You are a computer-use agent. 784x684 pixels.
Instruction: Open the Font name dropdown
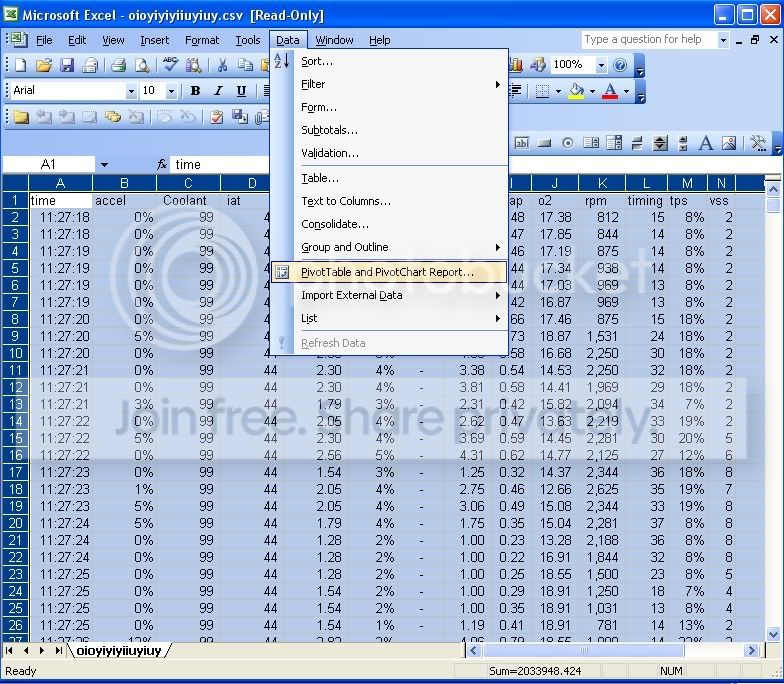131,91
